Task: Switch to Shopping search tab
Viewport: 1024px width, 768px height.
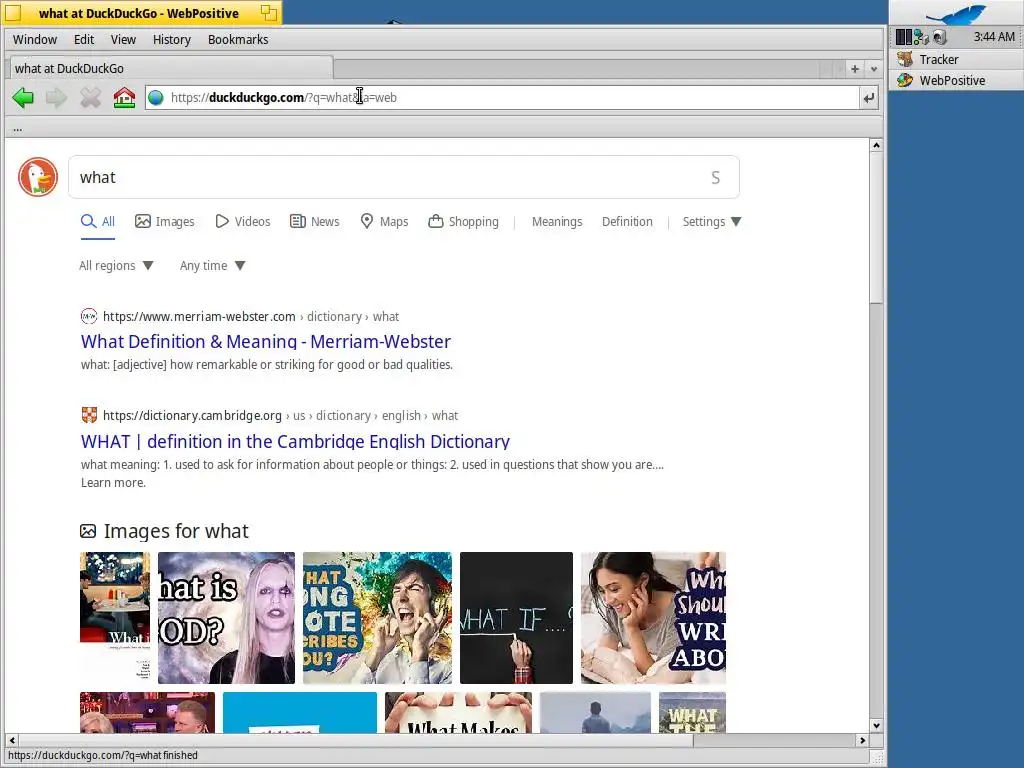Action: pos(463,221)
